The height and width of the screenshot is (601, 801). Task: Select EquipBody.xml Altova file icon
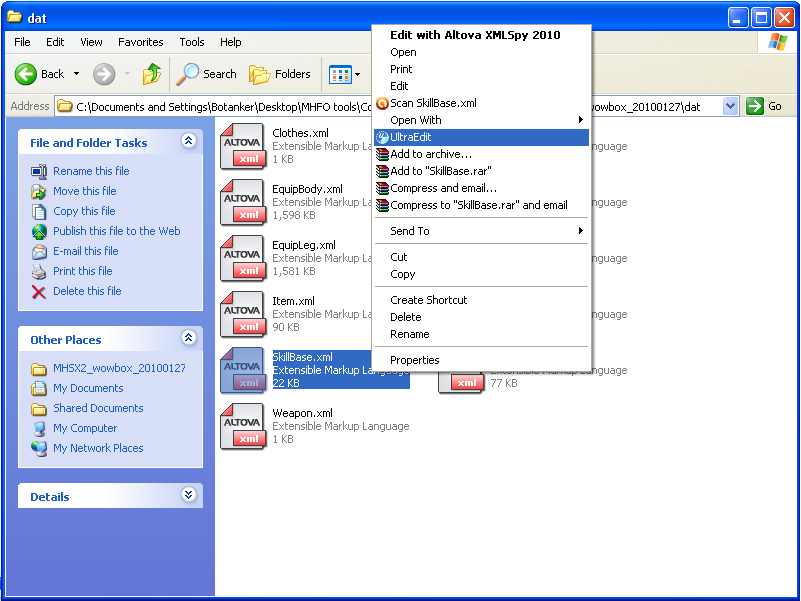click(x=243, y=202)
